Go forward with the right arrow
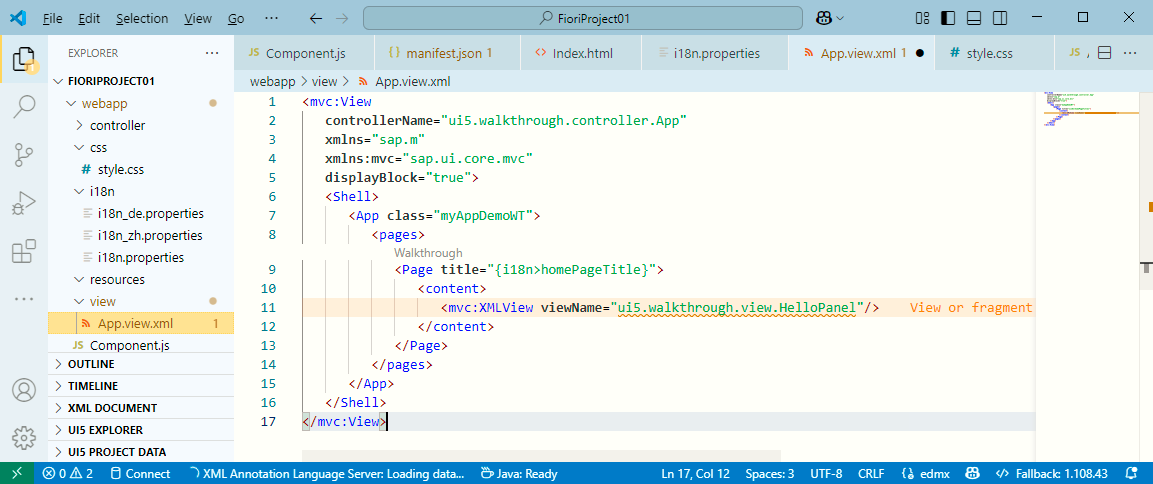The image size is (1153, 484). [x=341, y=18]
